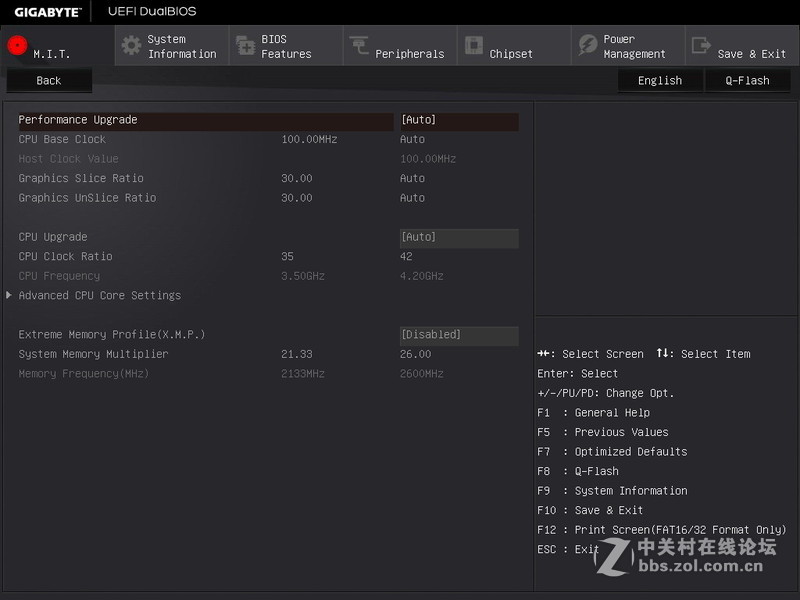Change language with the English button

pos(660,80)
